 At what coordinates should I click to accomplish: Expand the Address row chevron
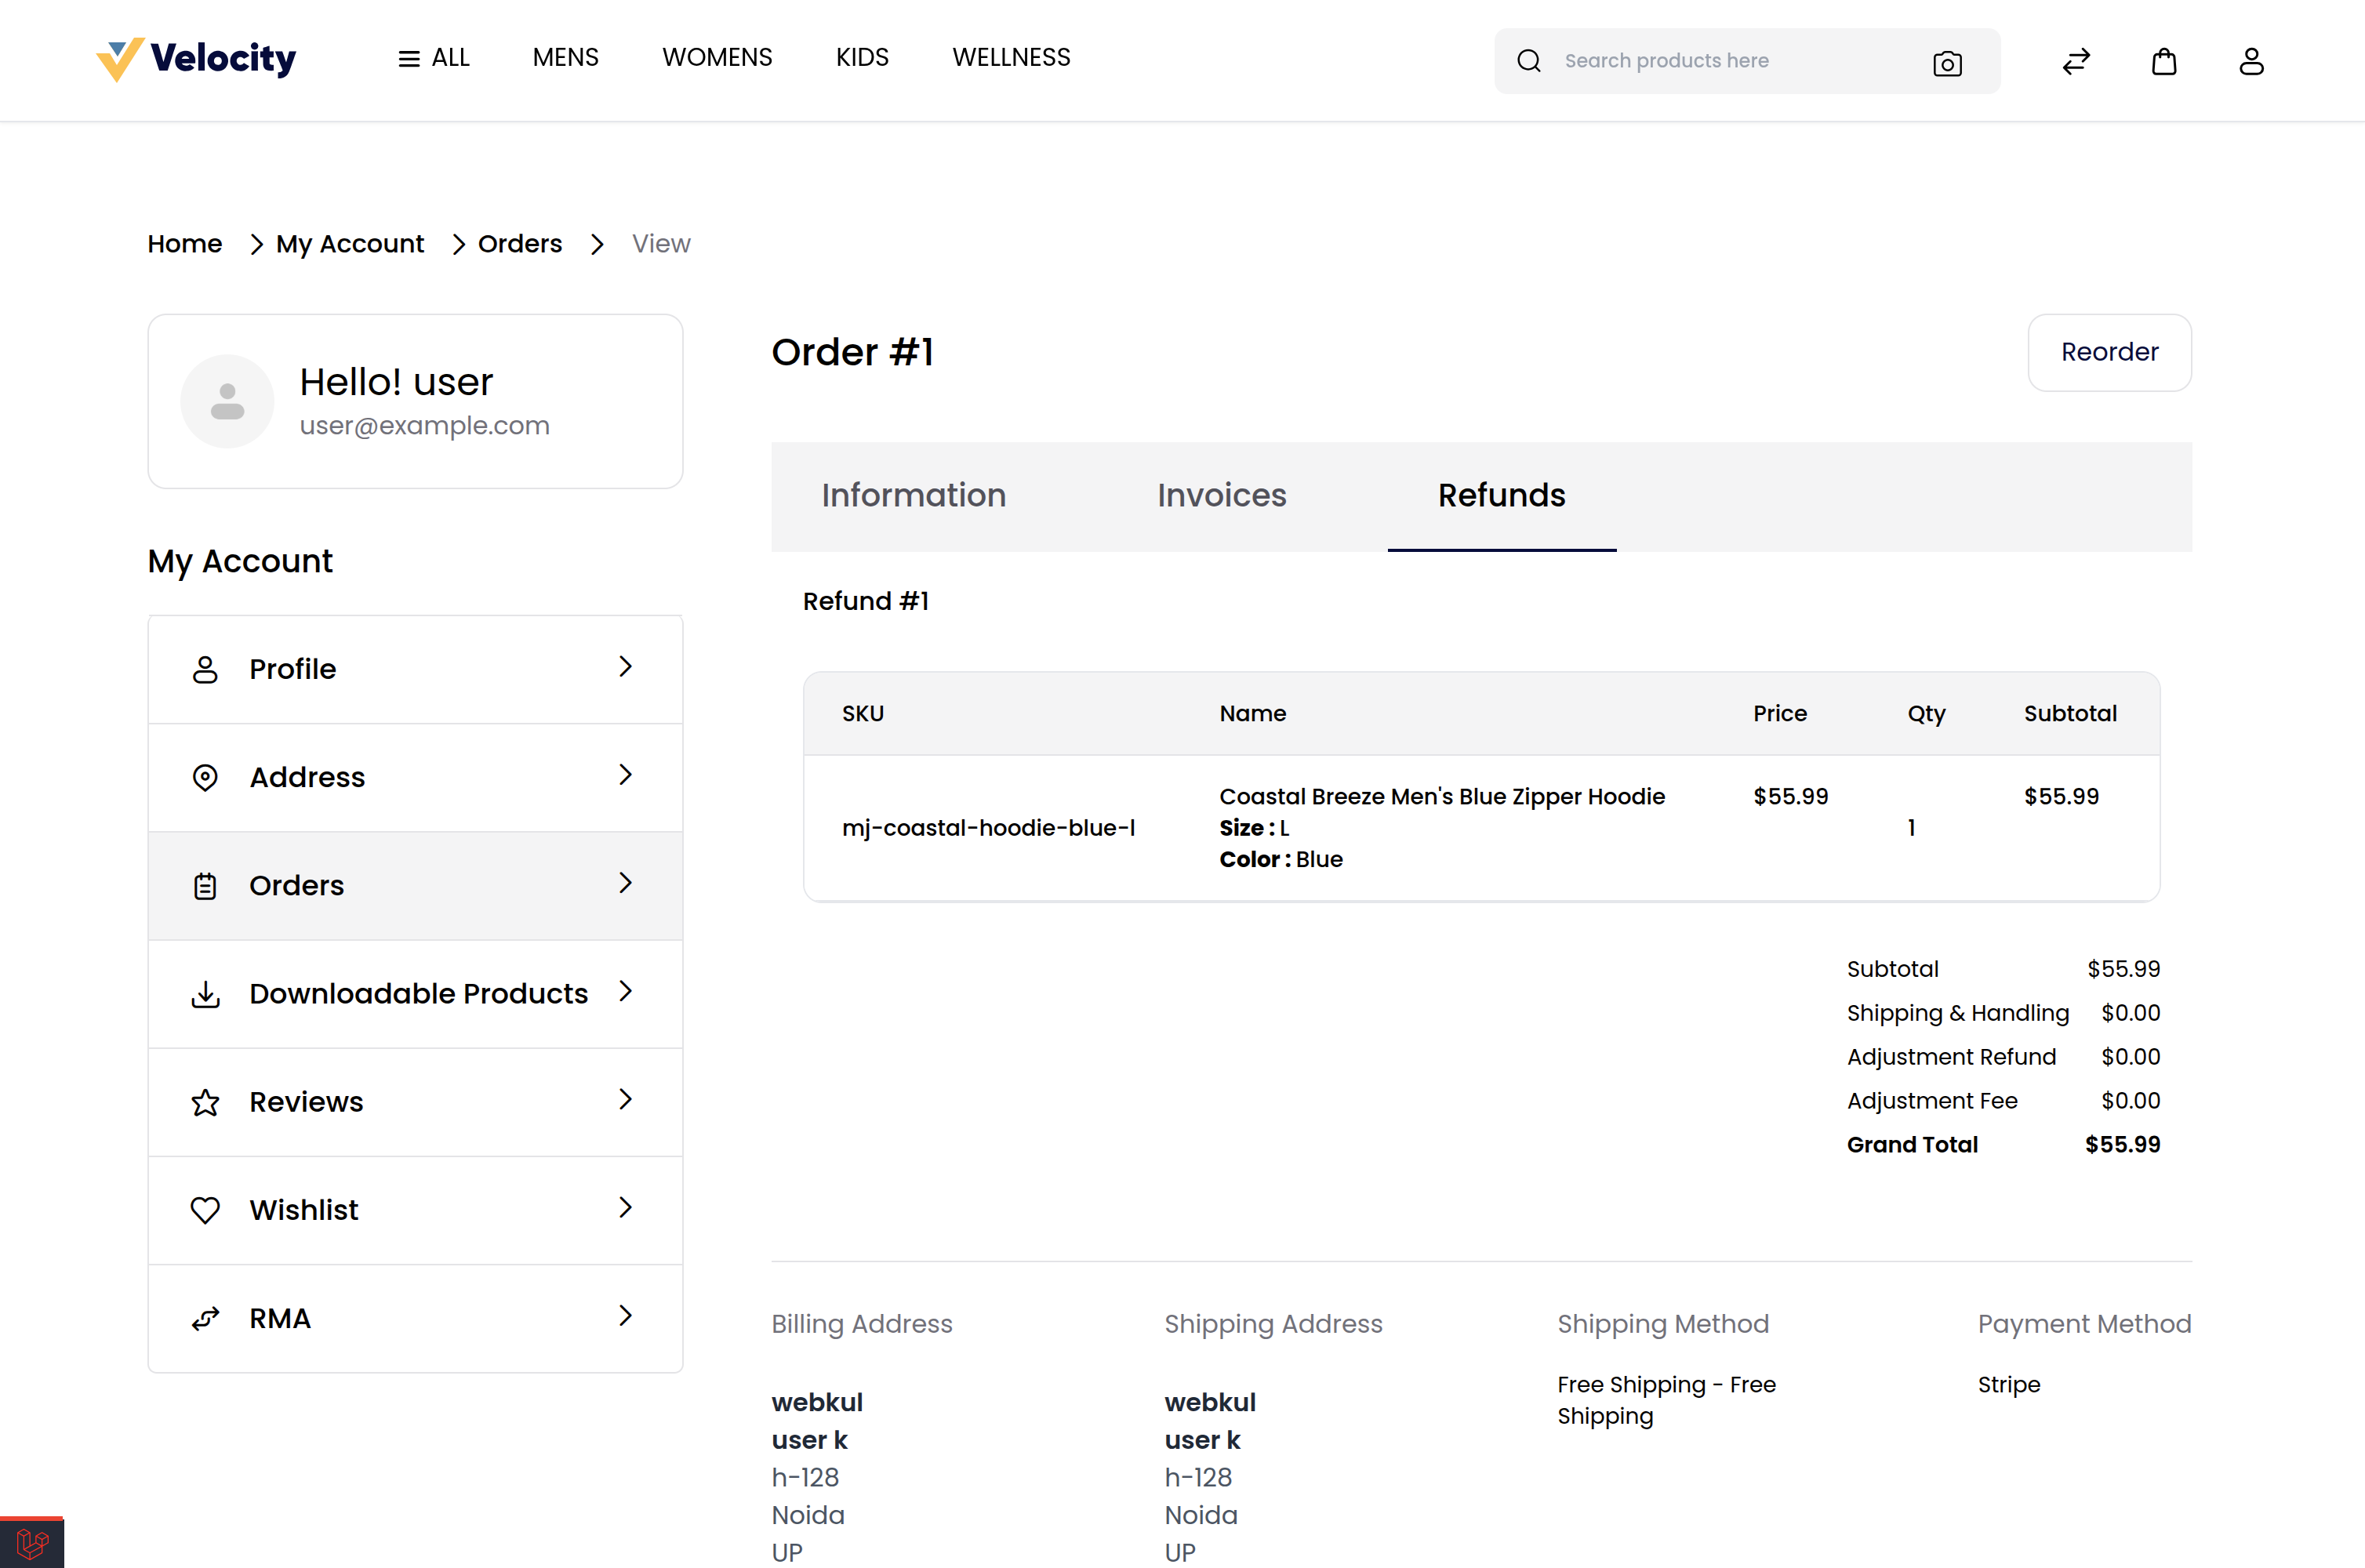pyautogui.click(x=626, y=775)
